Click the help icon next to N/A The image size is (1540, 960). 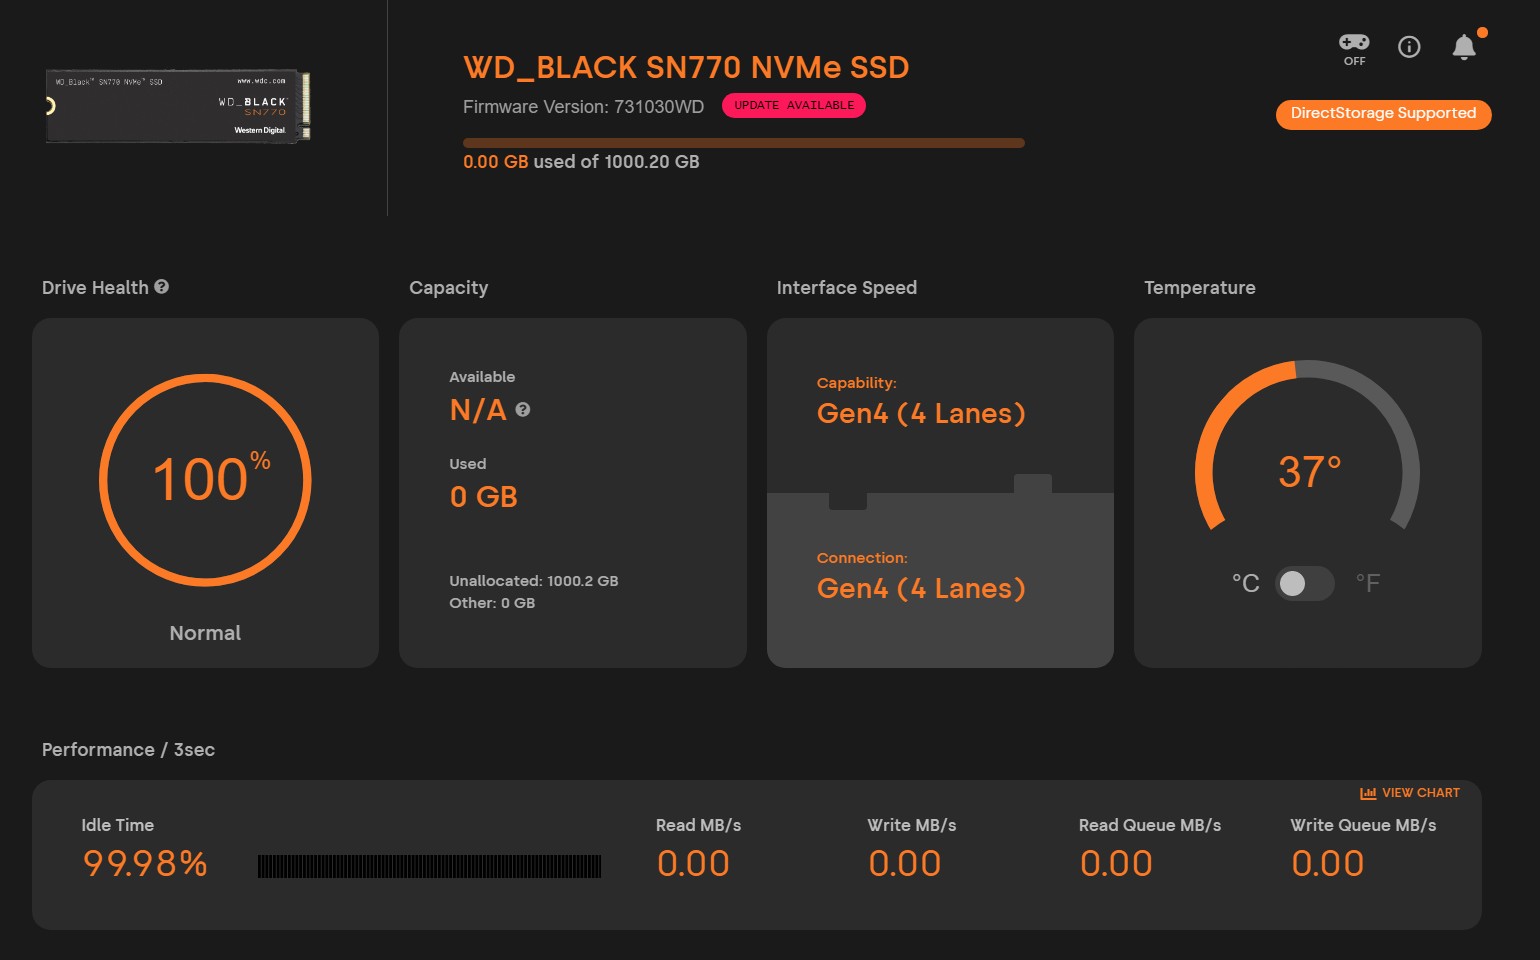523,410
